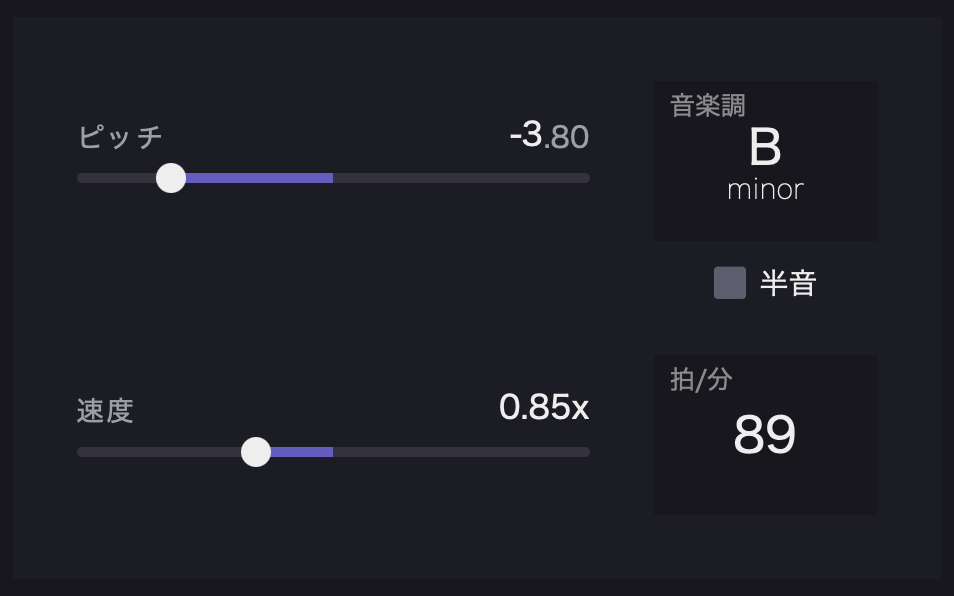Click the purple filled section of speed slider

pos(302,452)
